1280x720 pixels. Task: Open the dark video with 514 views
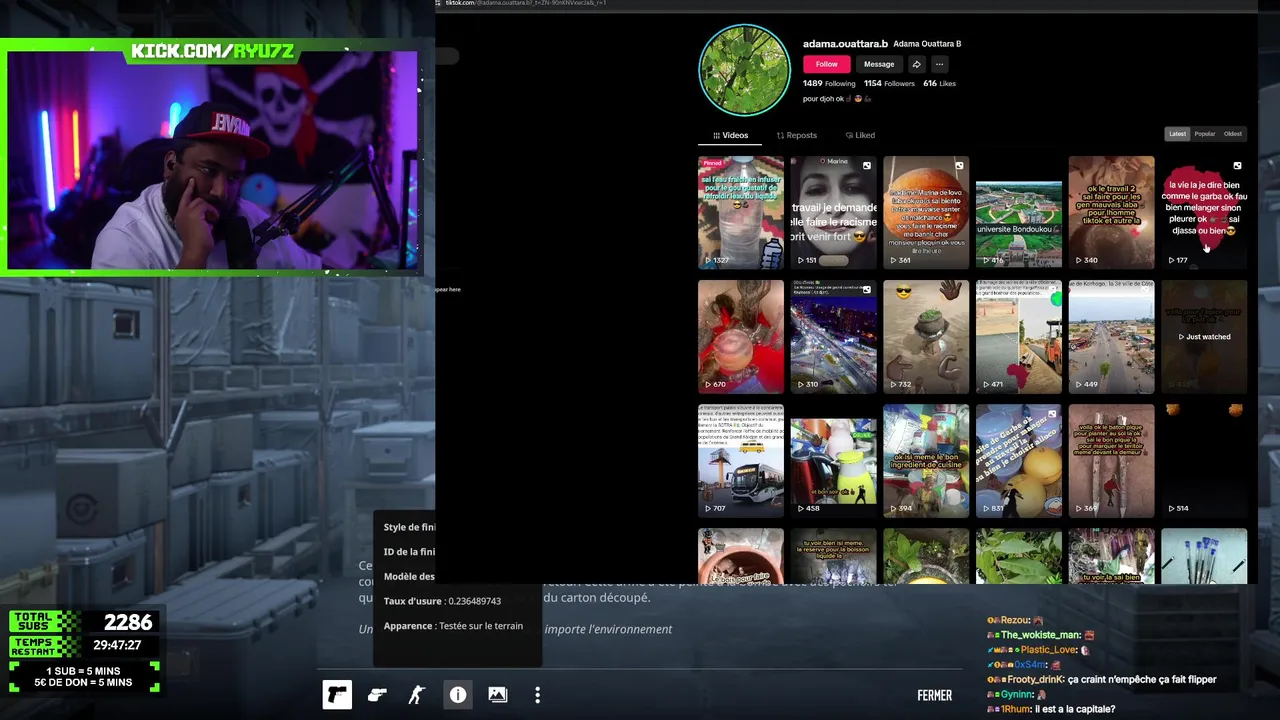1204,460
